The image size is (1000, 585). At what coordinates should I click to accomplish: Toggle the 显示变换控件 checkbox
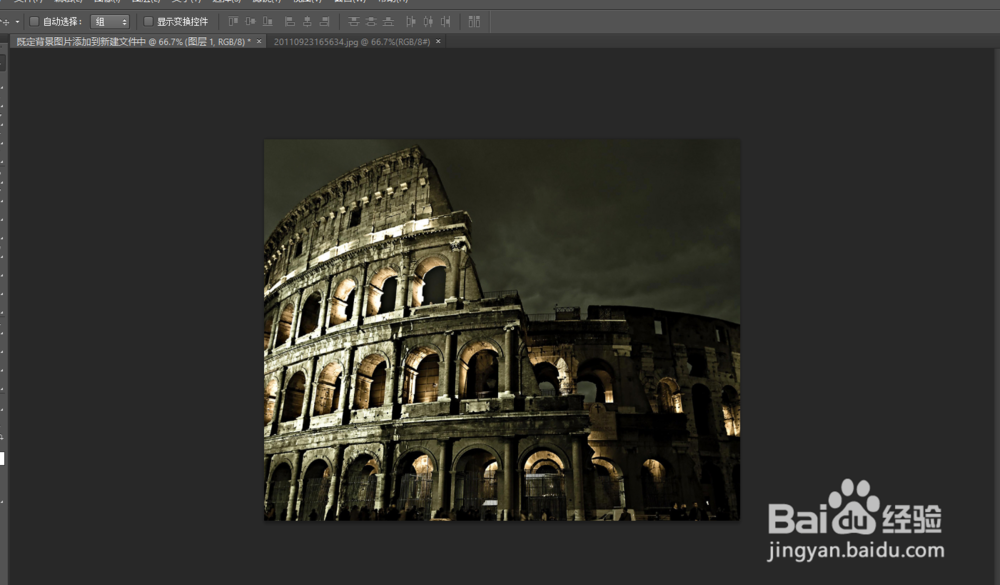149,22
